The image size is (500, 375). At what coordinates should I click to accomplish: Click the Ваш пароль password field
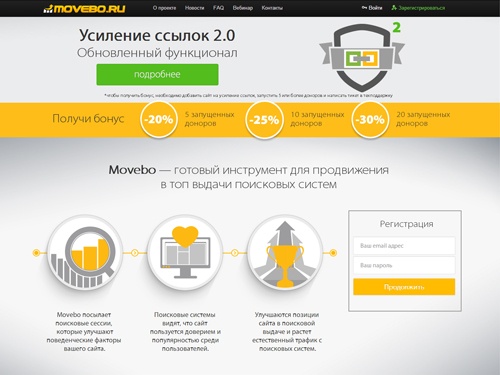coord(404,265)
